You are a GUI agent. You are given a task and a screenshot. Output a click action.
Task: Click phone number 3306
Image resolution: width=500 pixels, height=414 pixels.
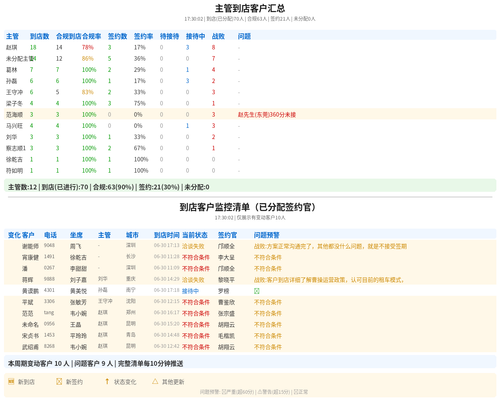click(x=49, y=301)
